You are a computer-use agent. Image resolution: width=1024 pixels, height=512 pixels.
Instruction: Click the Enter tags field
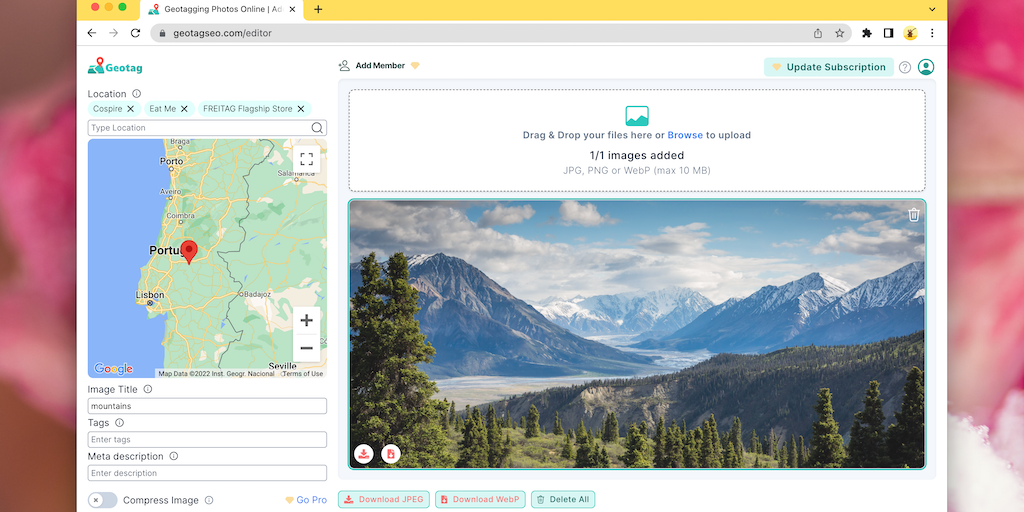(207, 440)
